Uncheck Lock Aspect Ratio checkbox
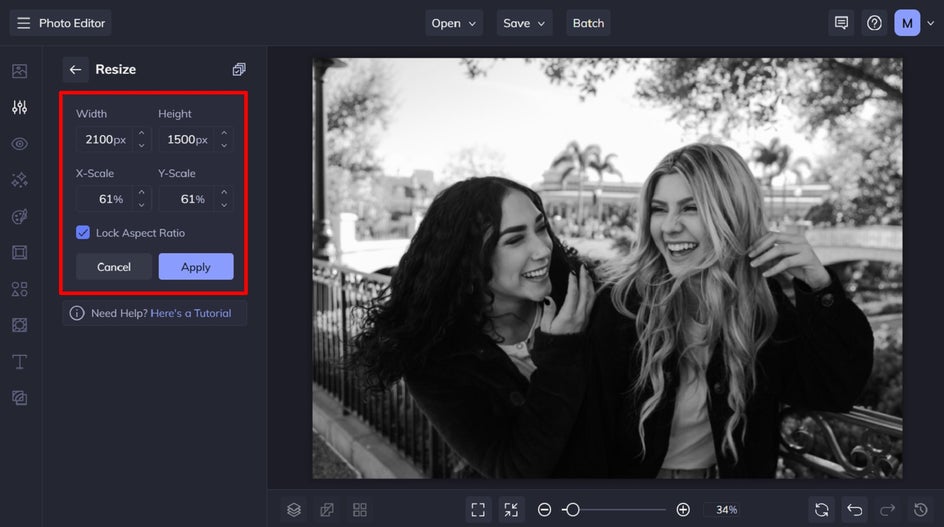944x527 pixels. (x=83, y=232)
